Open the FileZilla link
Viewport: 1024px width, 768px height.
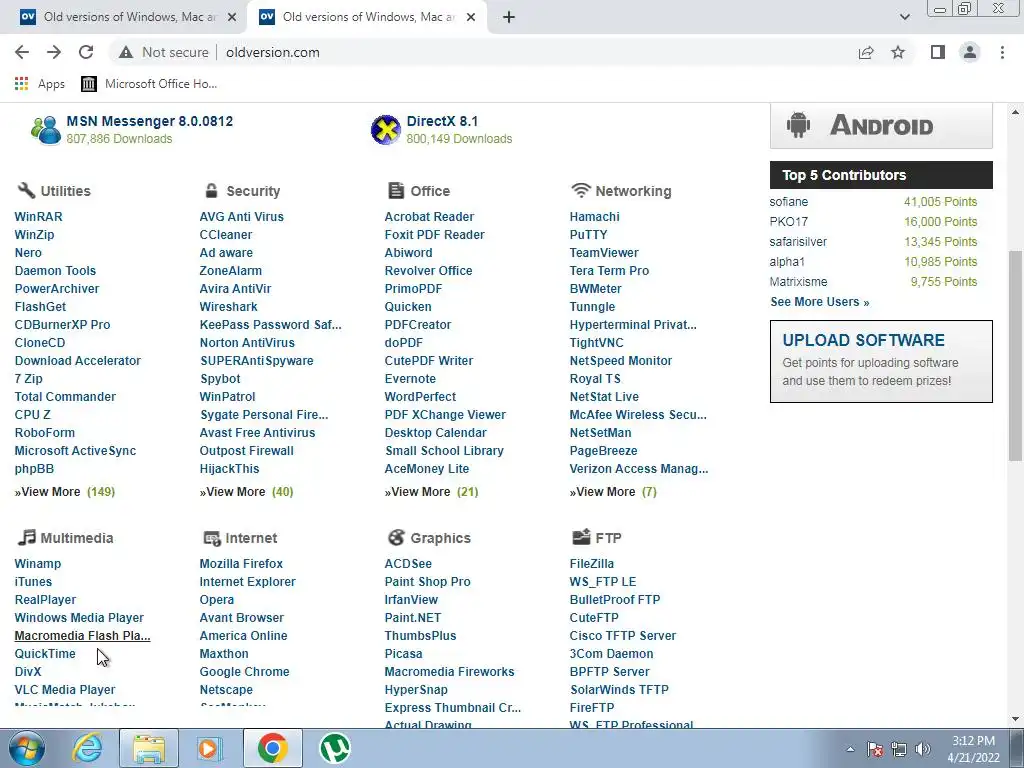(x=592, y=564)
